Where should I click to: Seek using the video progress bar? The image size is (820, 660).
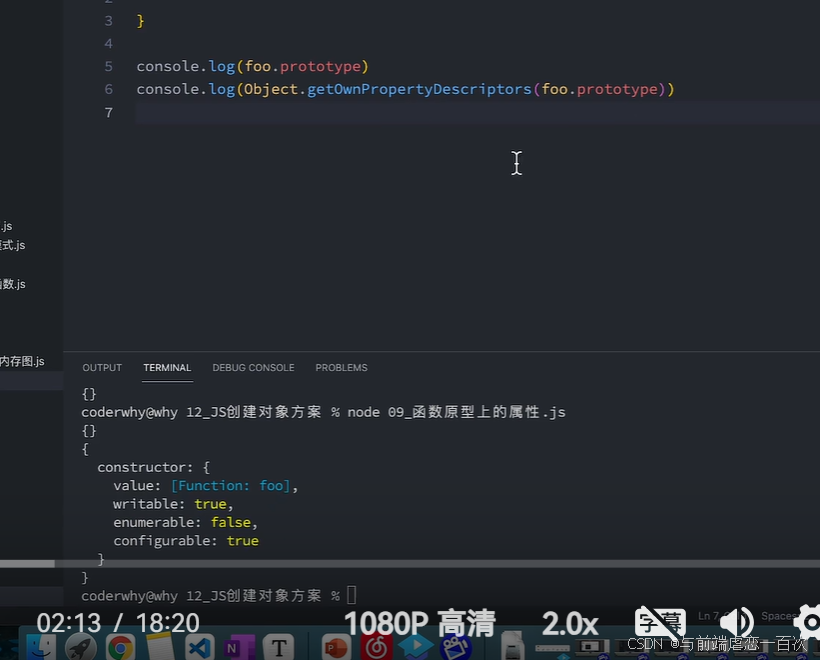[410, 564]
